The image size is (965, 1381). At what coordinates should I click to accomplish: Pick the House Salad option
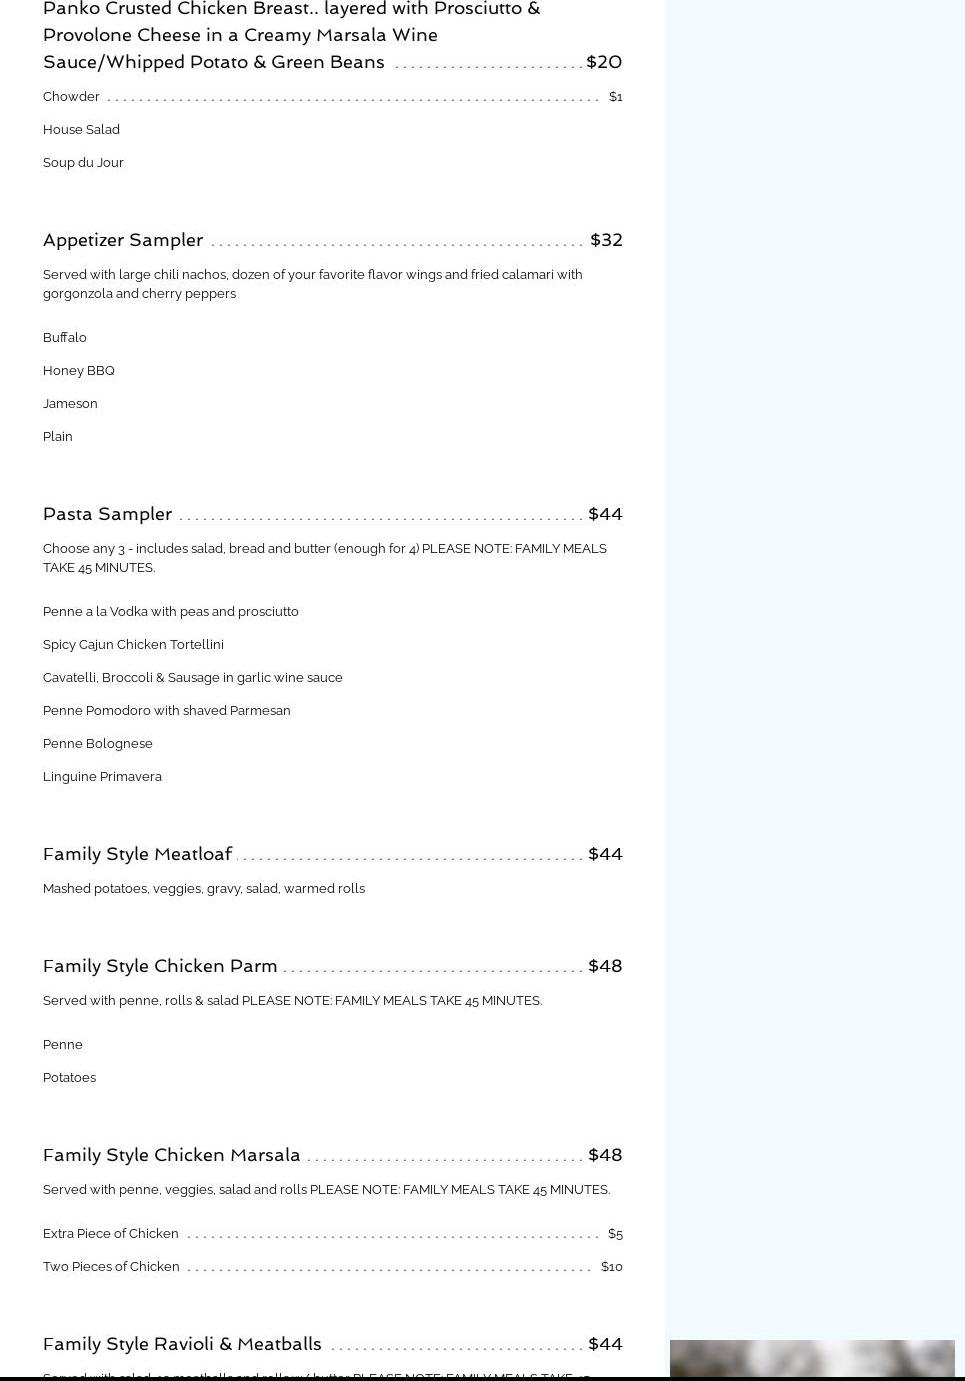[x=81, y=130]
